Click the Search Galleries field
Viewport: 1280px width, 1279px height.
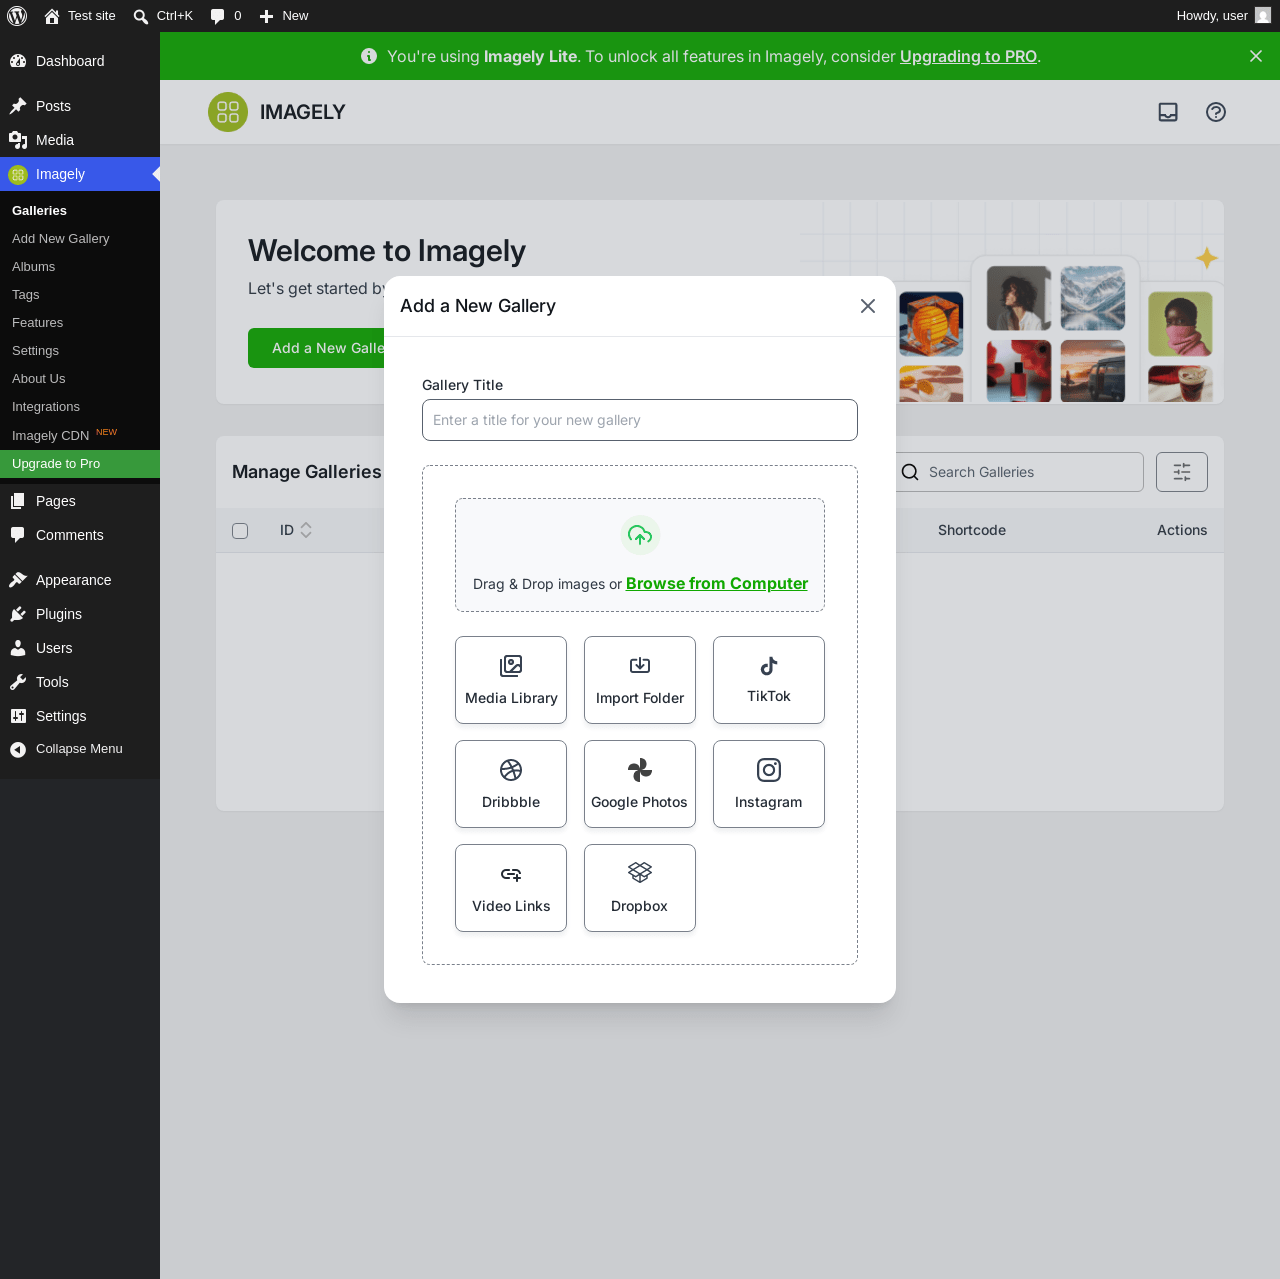1020,472
